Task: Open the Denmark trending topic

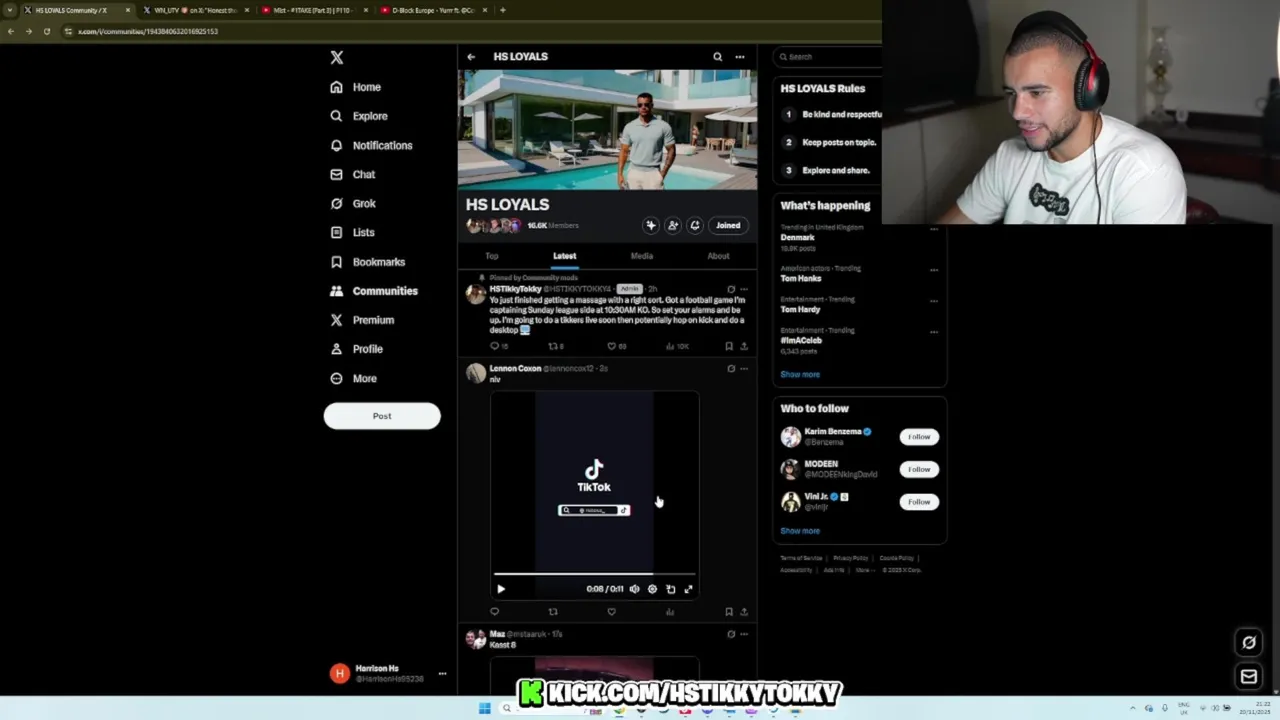Action: click(797, 238)
